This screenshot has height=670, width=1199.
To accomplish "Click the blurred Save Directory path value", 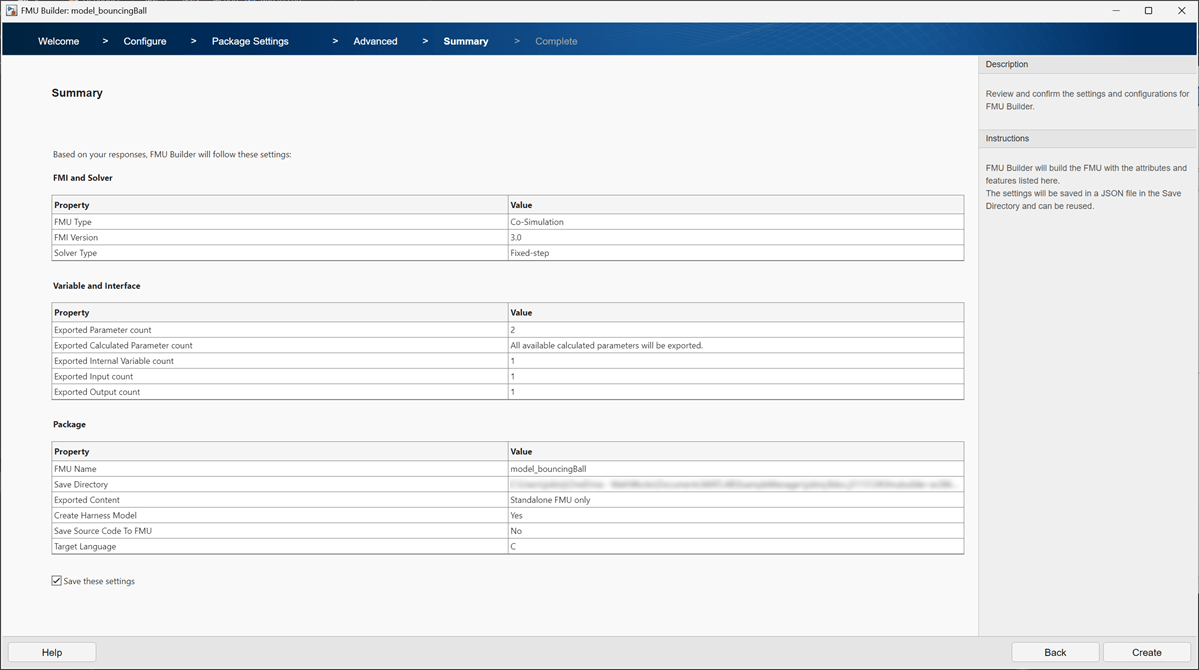I will coord(735,484).
